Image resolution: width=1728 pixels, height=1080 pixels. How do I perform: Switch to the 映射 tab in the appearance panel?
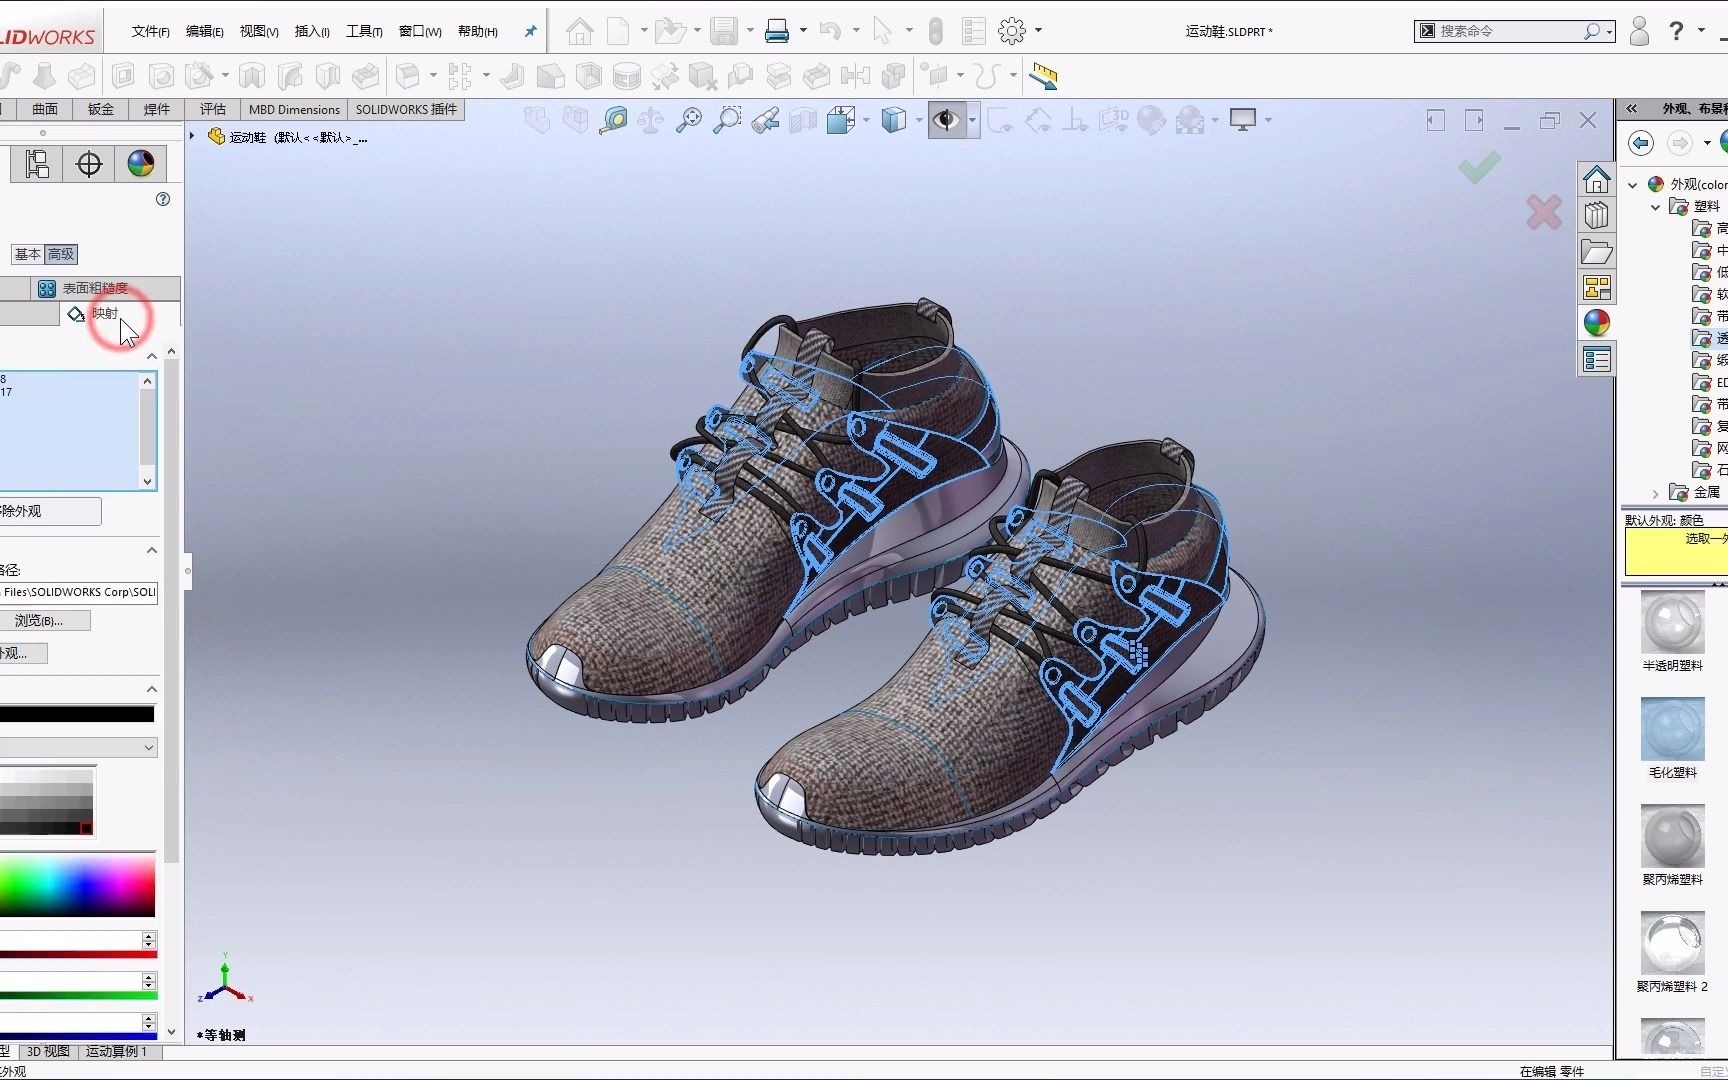click(104, 313)
